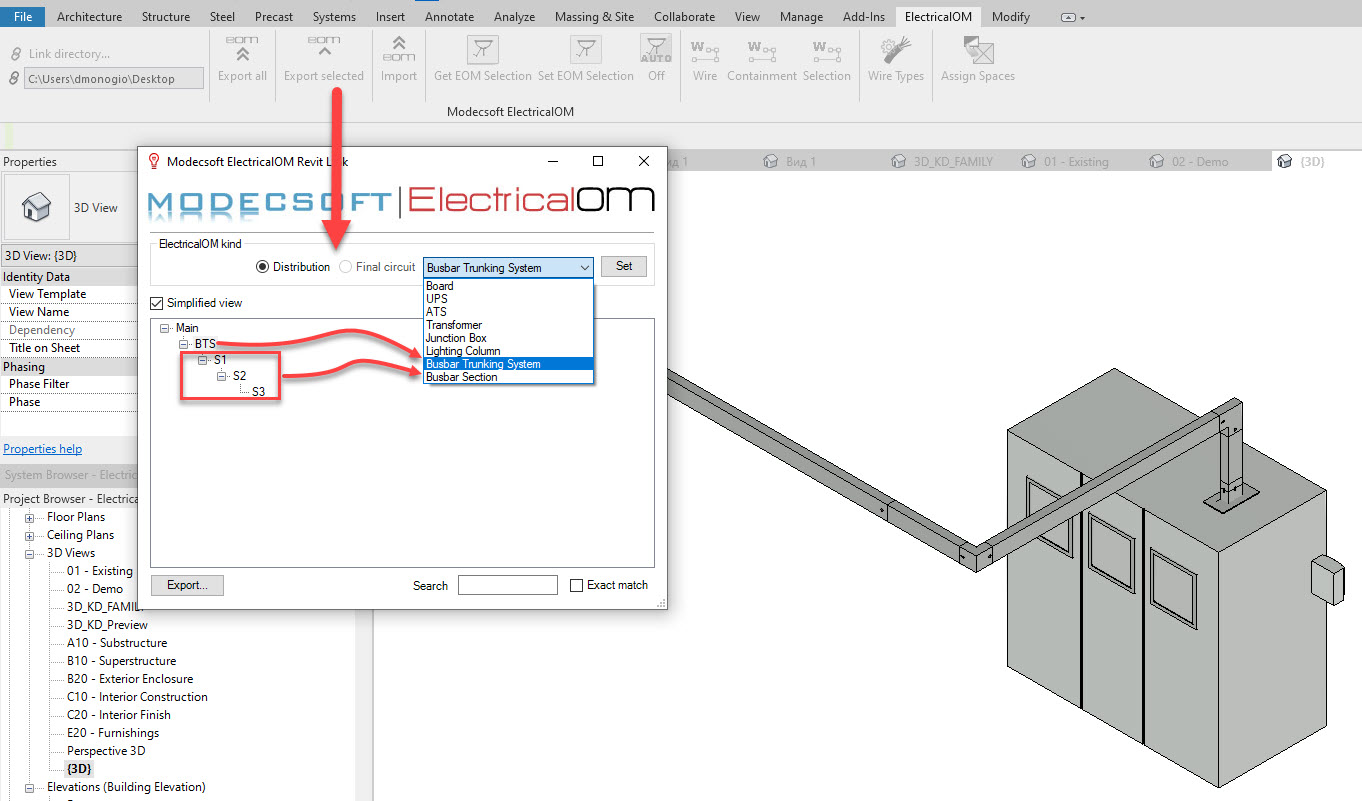
Task: Select Perspective 3D view
Action: pyautogui.click(x=106, y=751)
